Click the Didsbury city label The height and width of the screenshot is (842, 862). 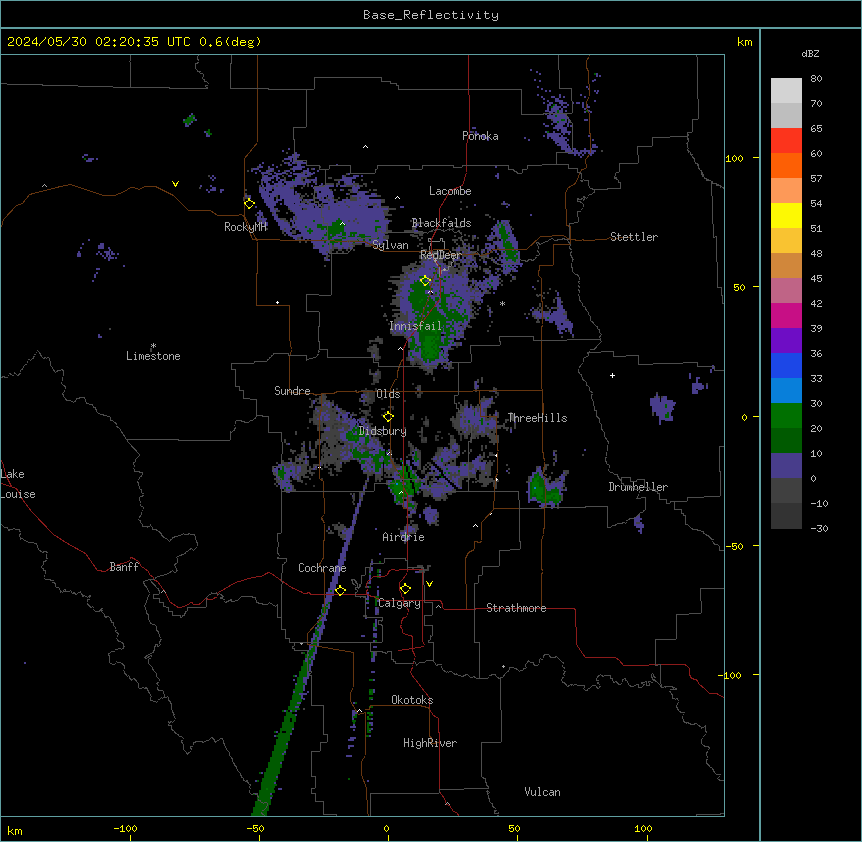point(383,431)
